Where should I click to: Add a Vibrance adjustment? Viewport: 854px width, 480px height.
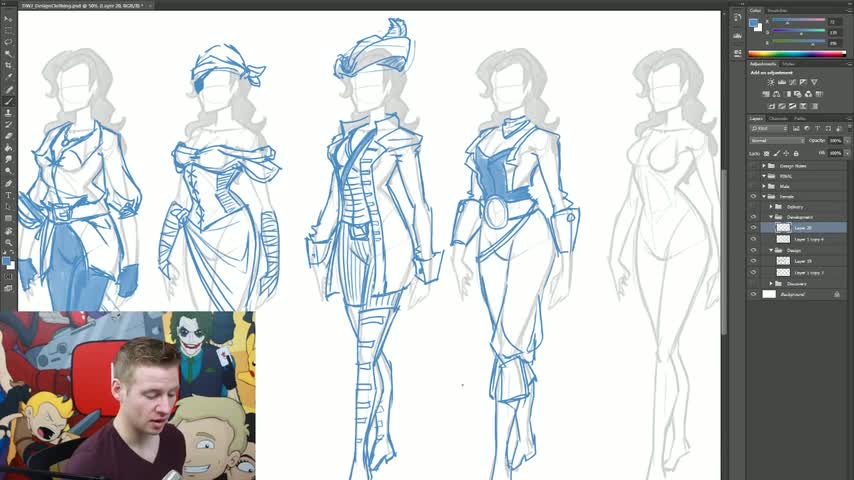[814, 82]
